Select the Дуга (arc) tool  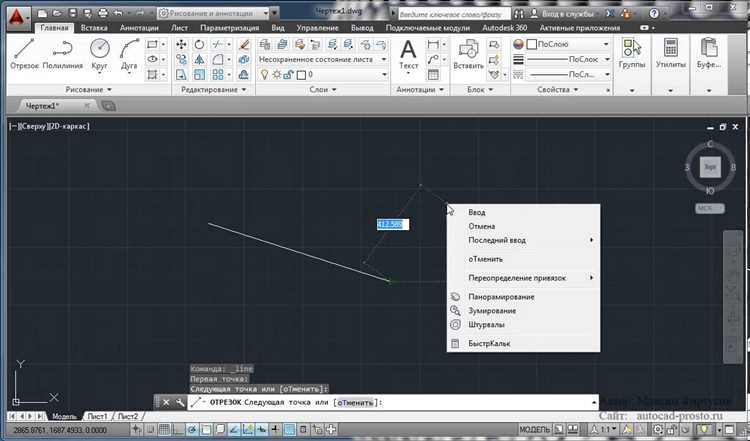[129, 55]
